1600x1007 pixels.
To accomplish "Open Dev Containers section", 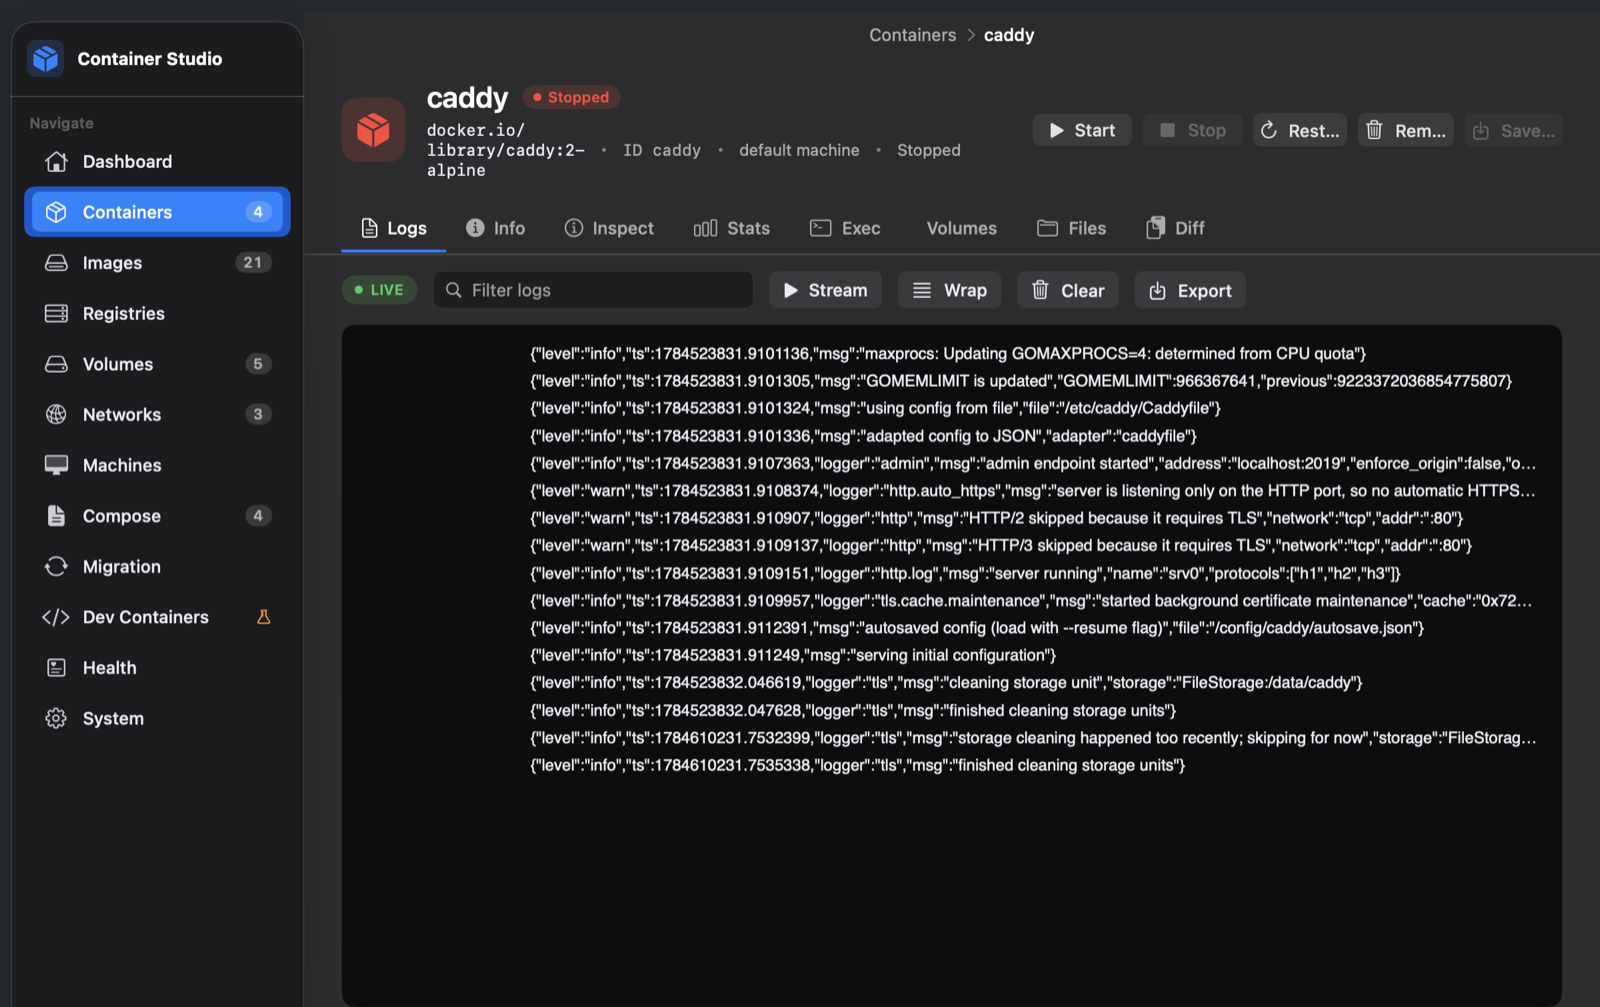I will pos(157,617).
